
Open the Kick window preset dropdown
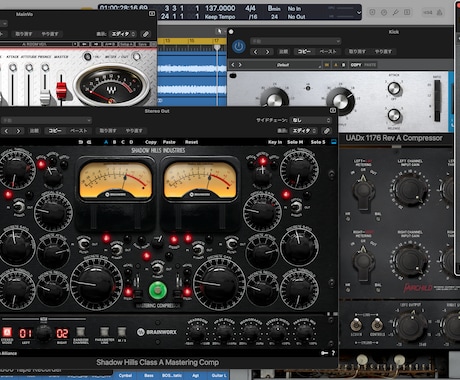point(295,41)
